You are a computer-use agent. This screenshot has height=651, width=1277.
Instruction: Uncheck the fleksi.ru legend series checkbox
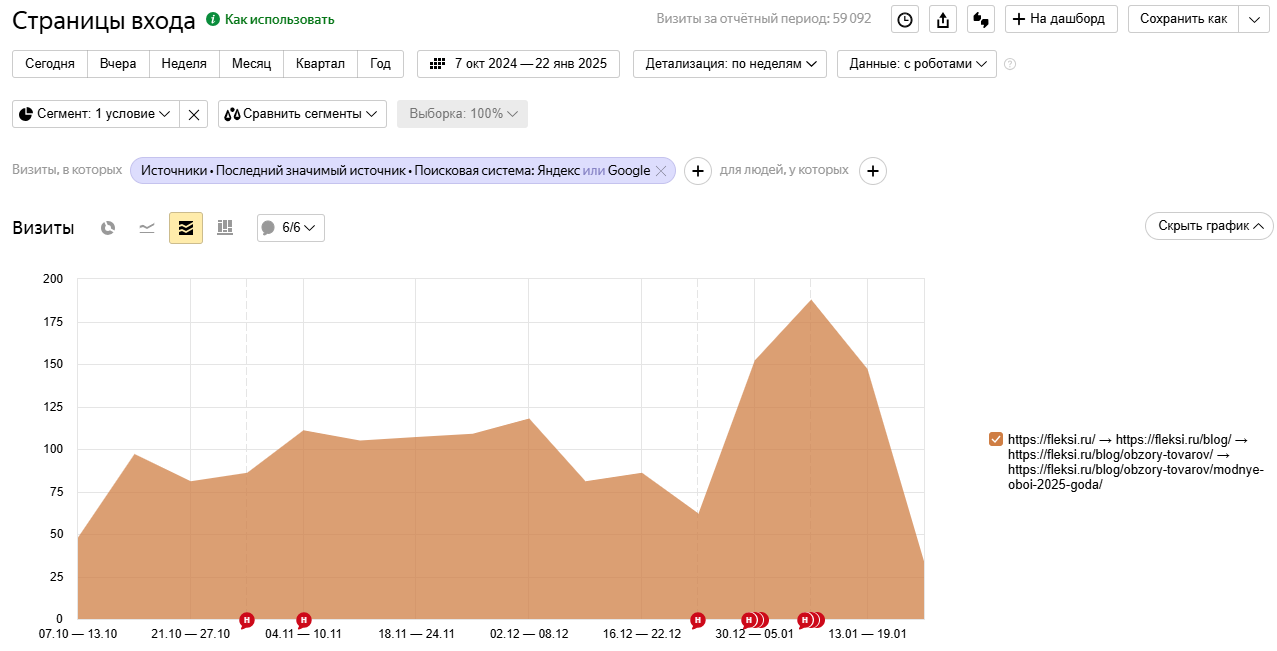995,439
